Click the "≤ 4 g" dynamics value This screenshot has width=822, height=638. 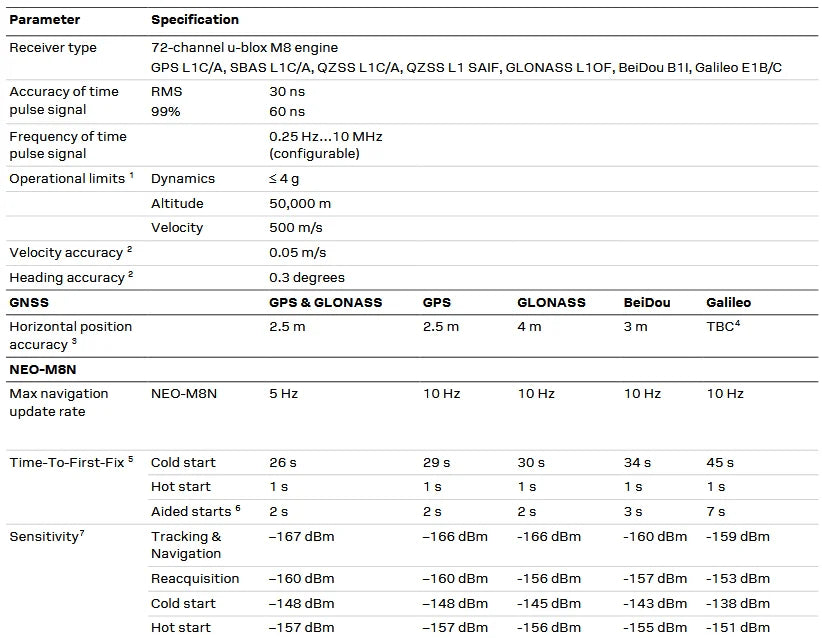pyautogui.click(x=284, y=179)
